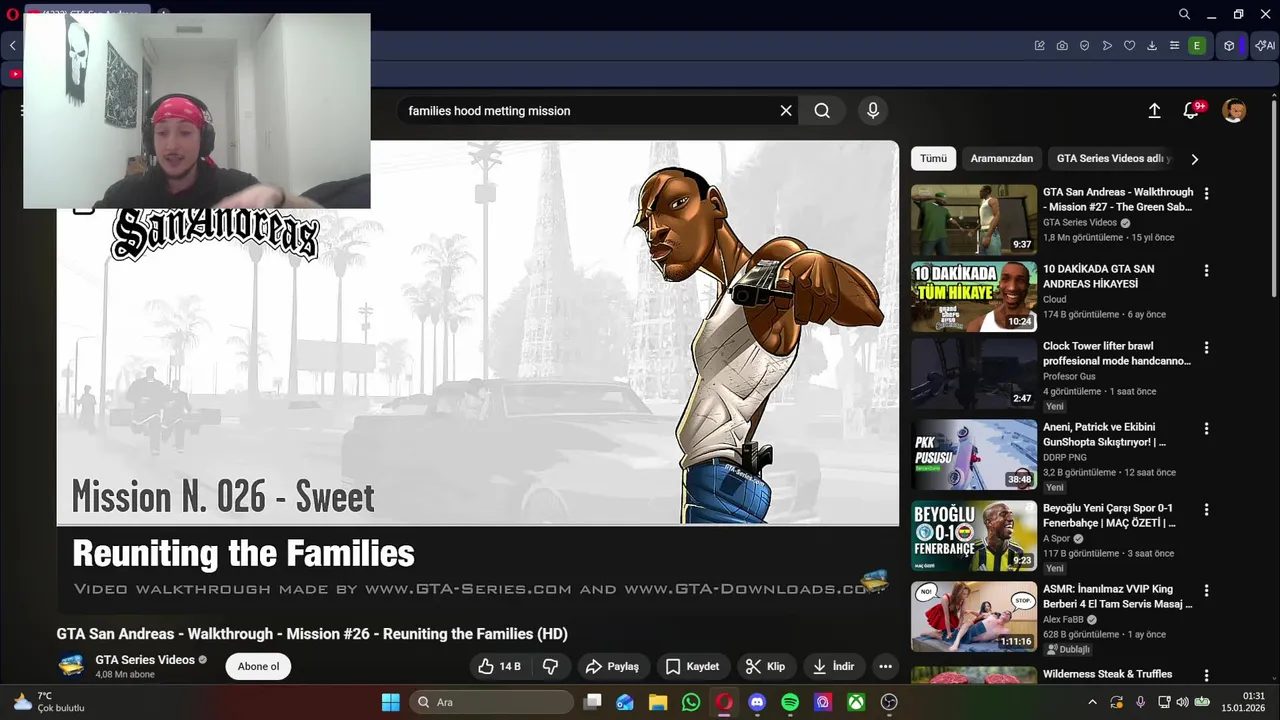The image size is (1280, 720).
Task: Like the video with the thumbs-up button
Action: (x=499, y=666)
